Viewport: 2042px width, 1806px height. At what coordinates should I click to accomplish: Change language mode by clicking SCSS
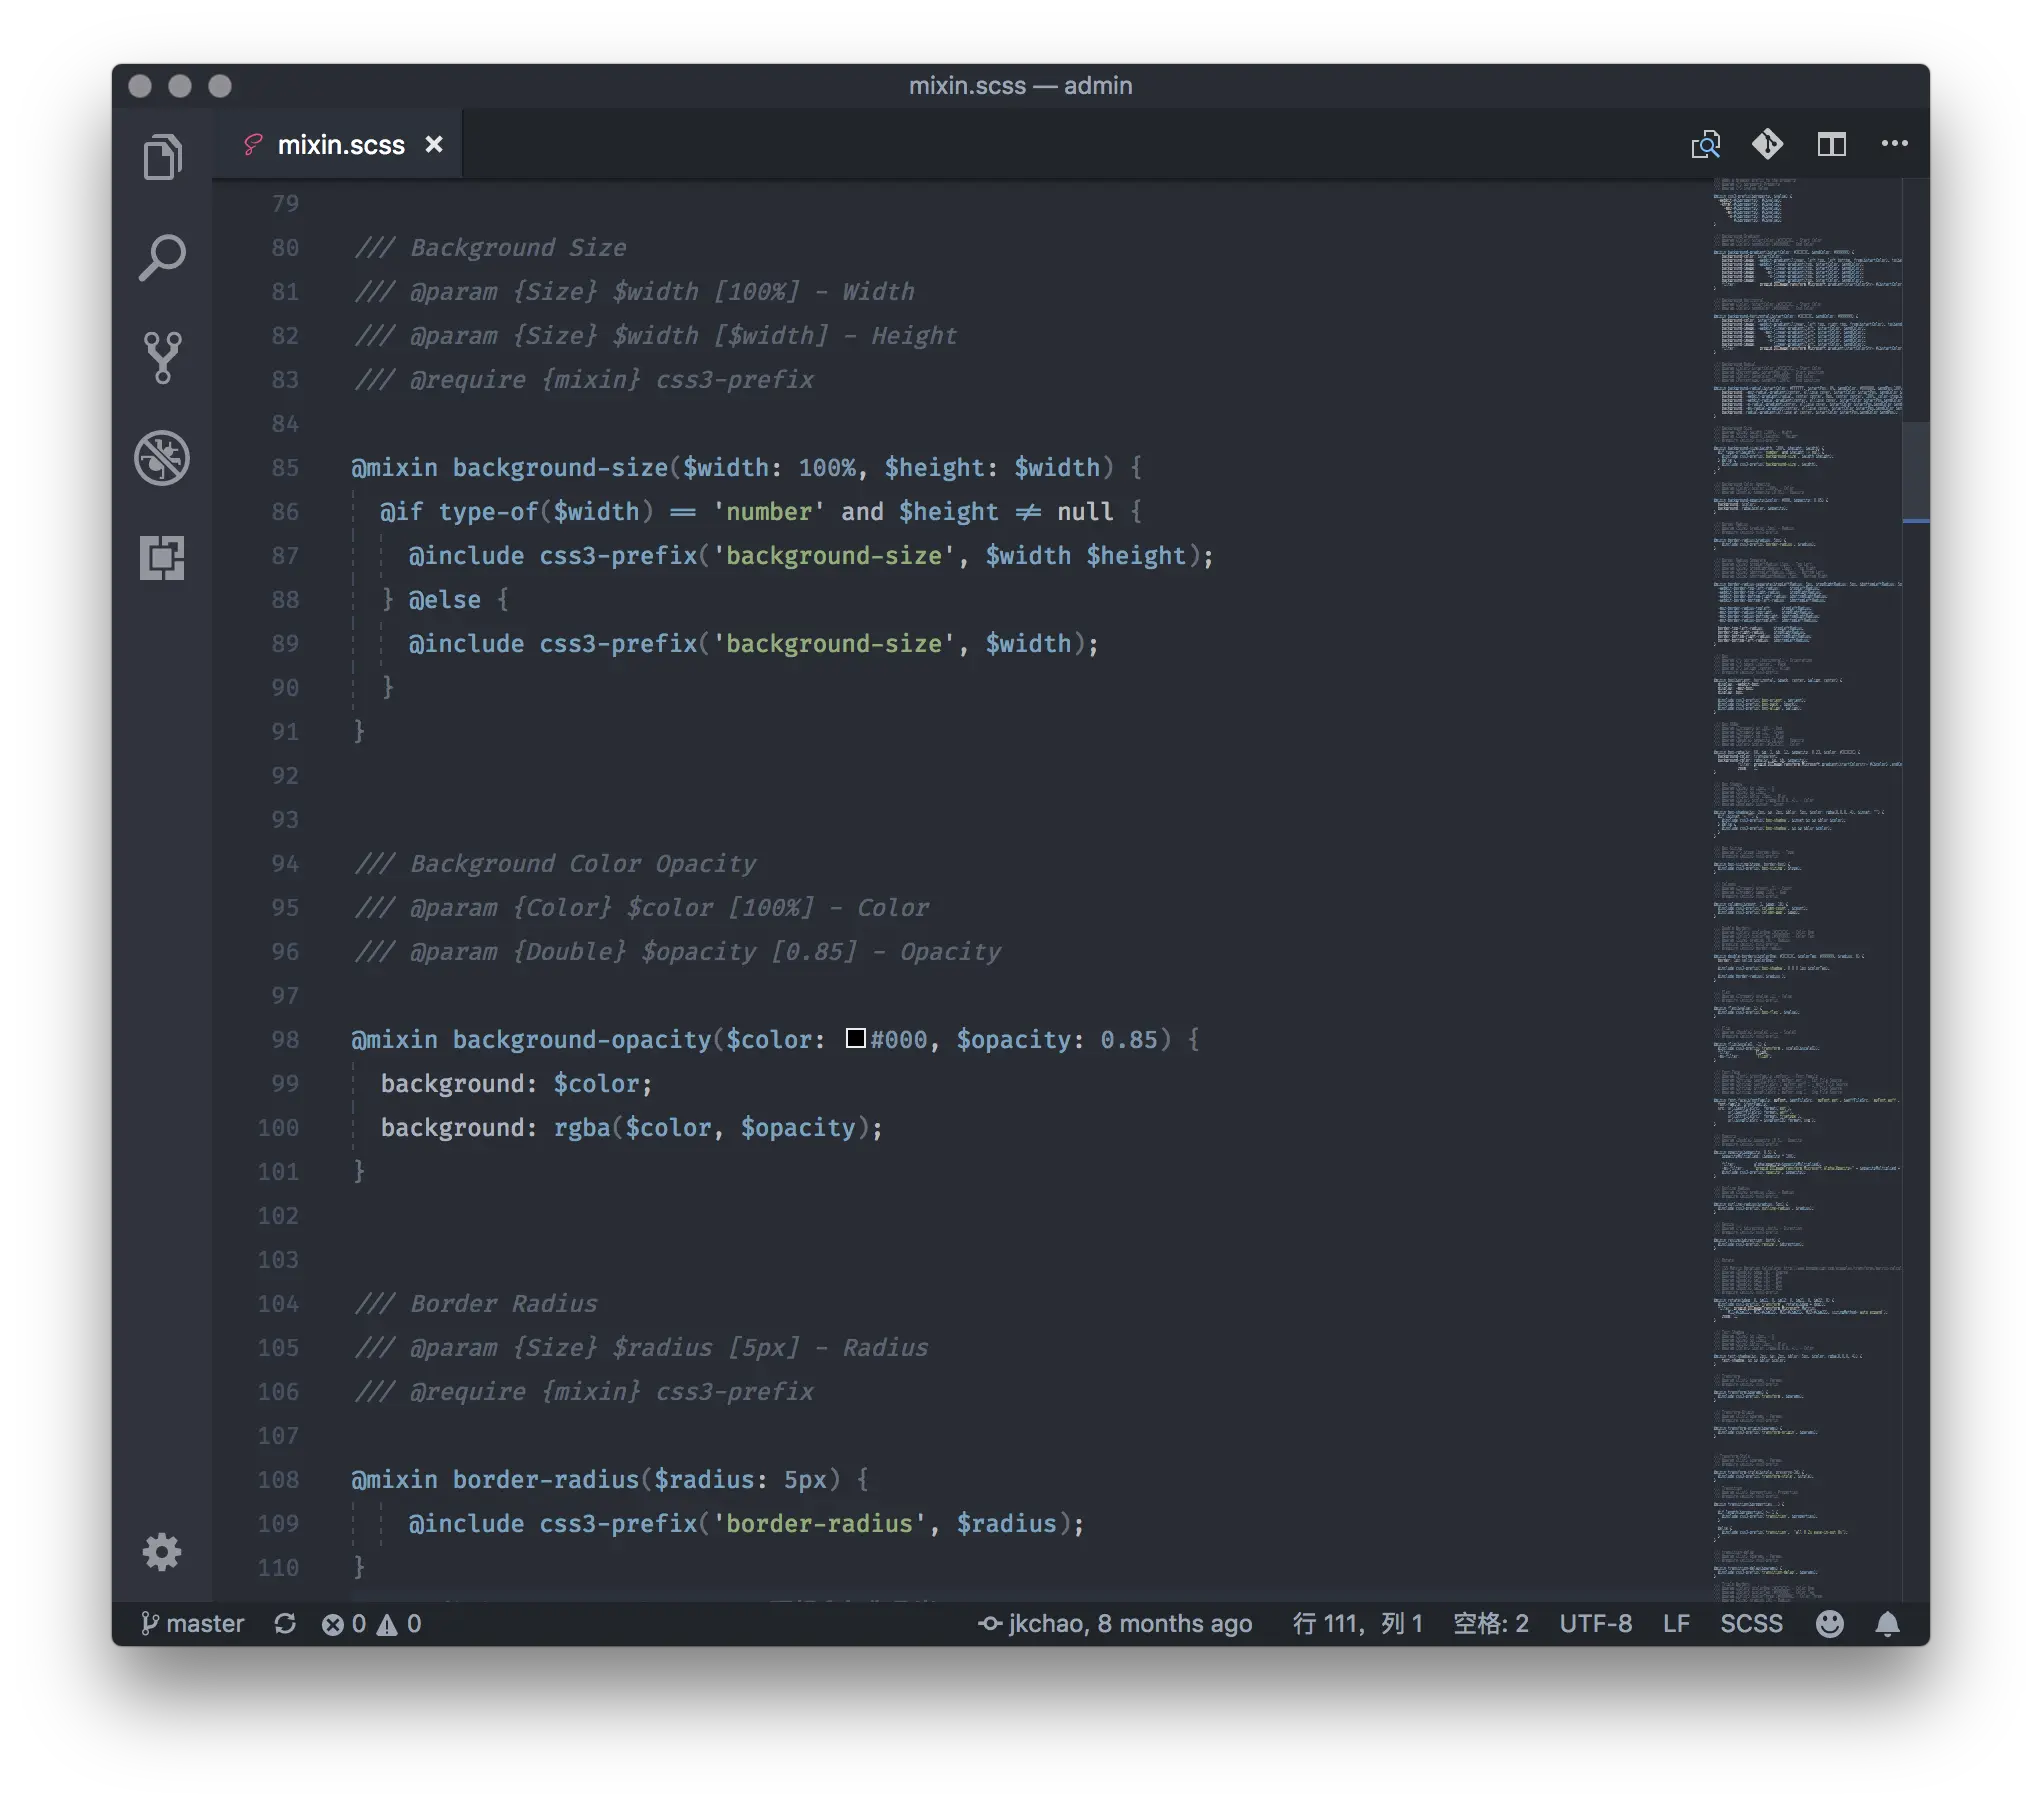[x=1752, y=1623]
